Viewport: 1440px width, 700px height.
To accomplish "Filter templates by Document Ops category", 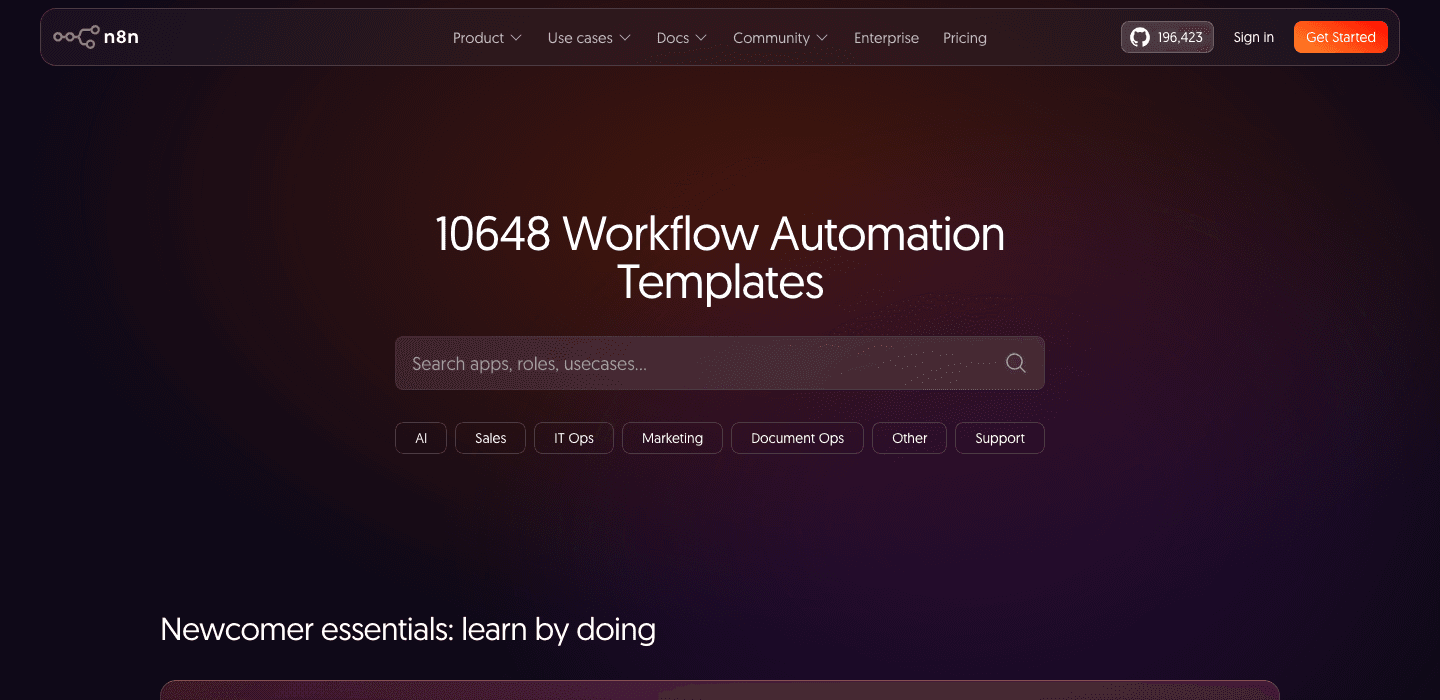I will [x=797, y=438].
